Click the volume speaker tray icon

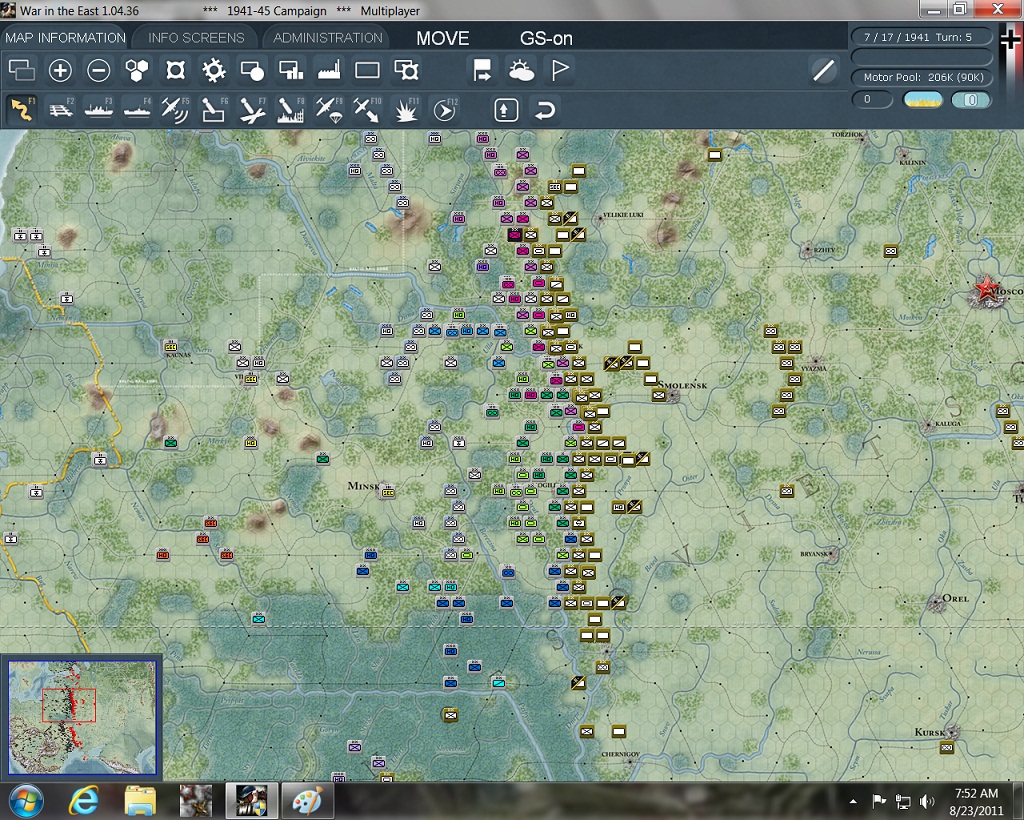tap(927, 801)
